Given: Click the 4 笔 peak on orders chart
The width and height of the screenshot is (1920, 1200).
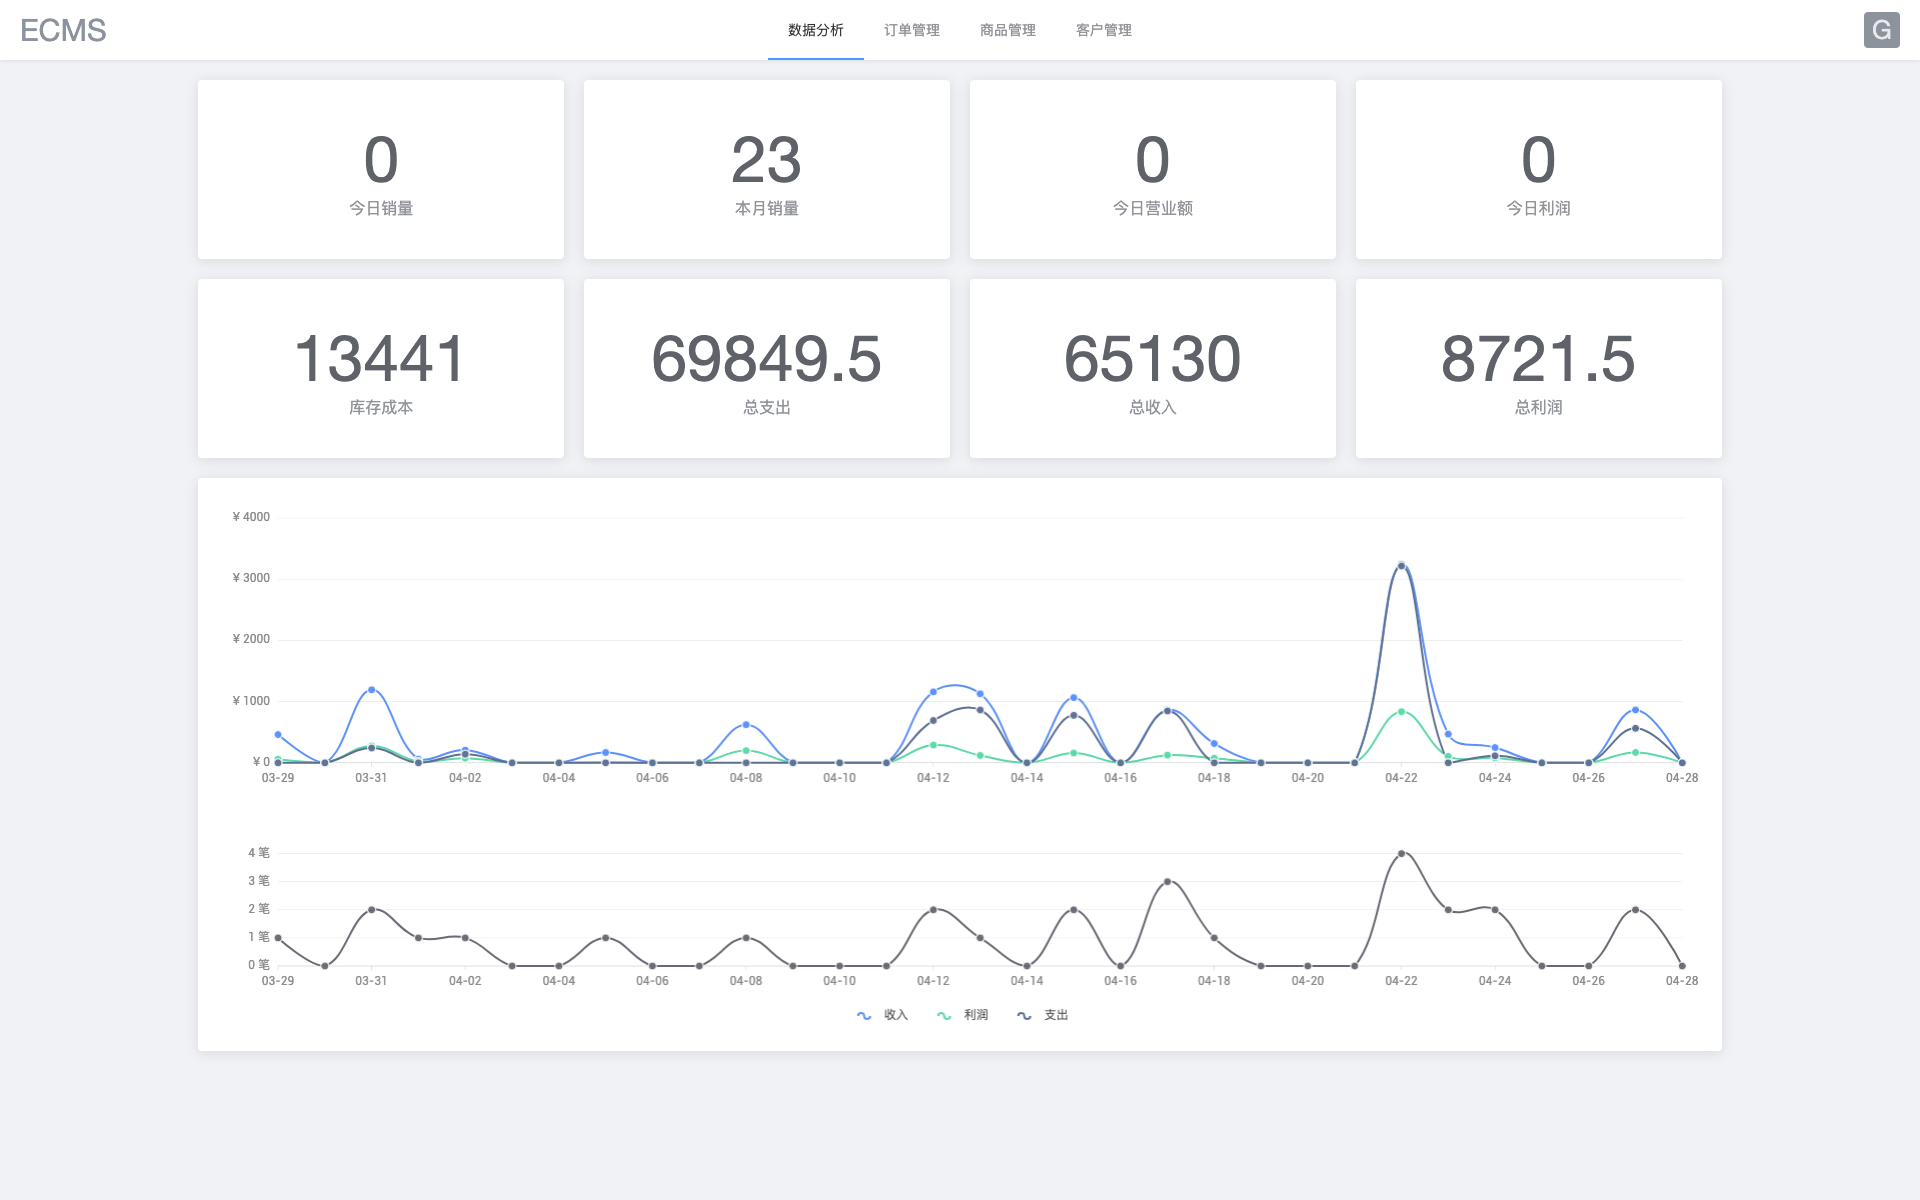Looking at the screenshot, I should (1401, 853).
